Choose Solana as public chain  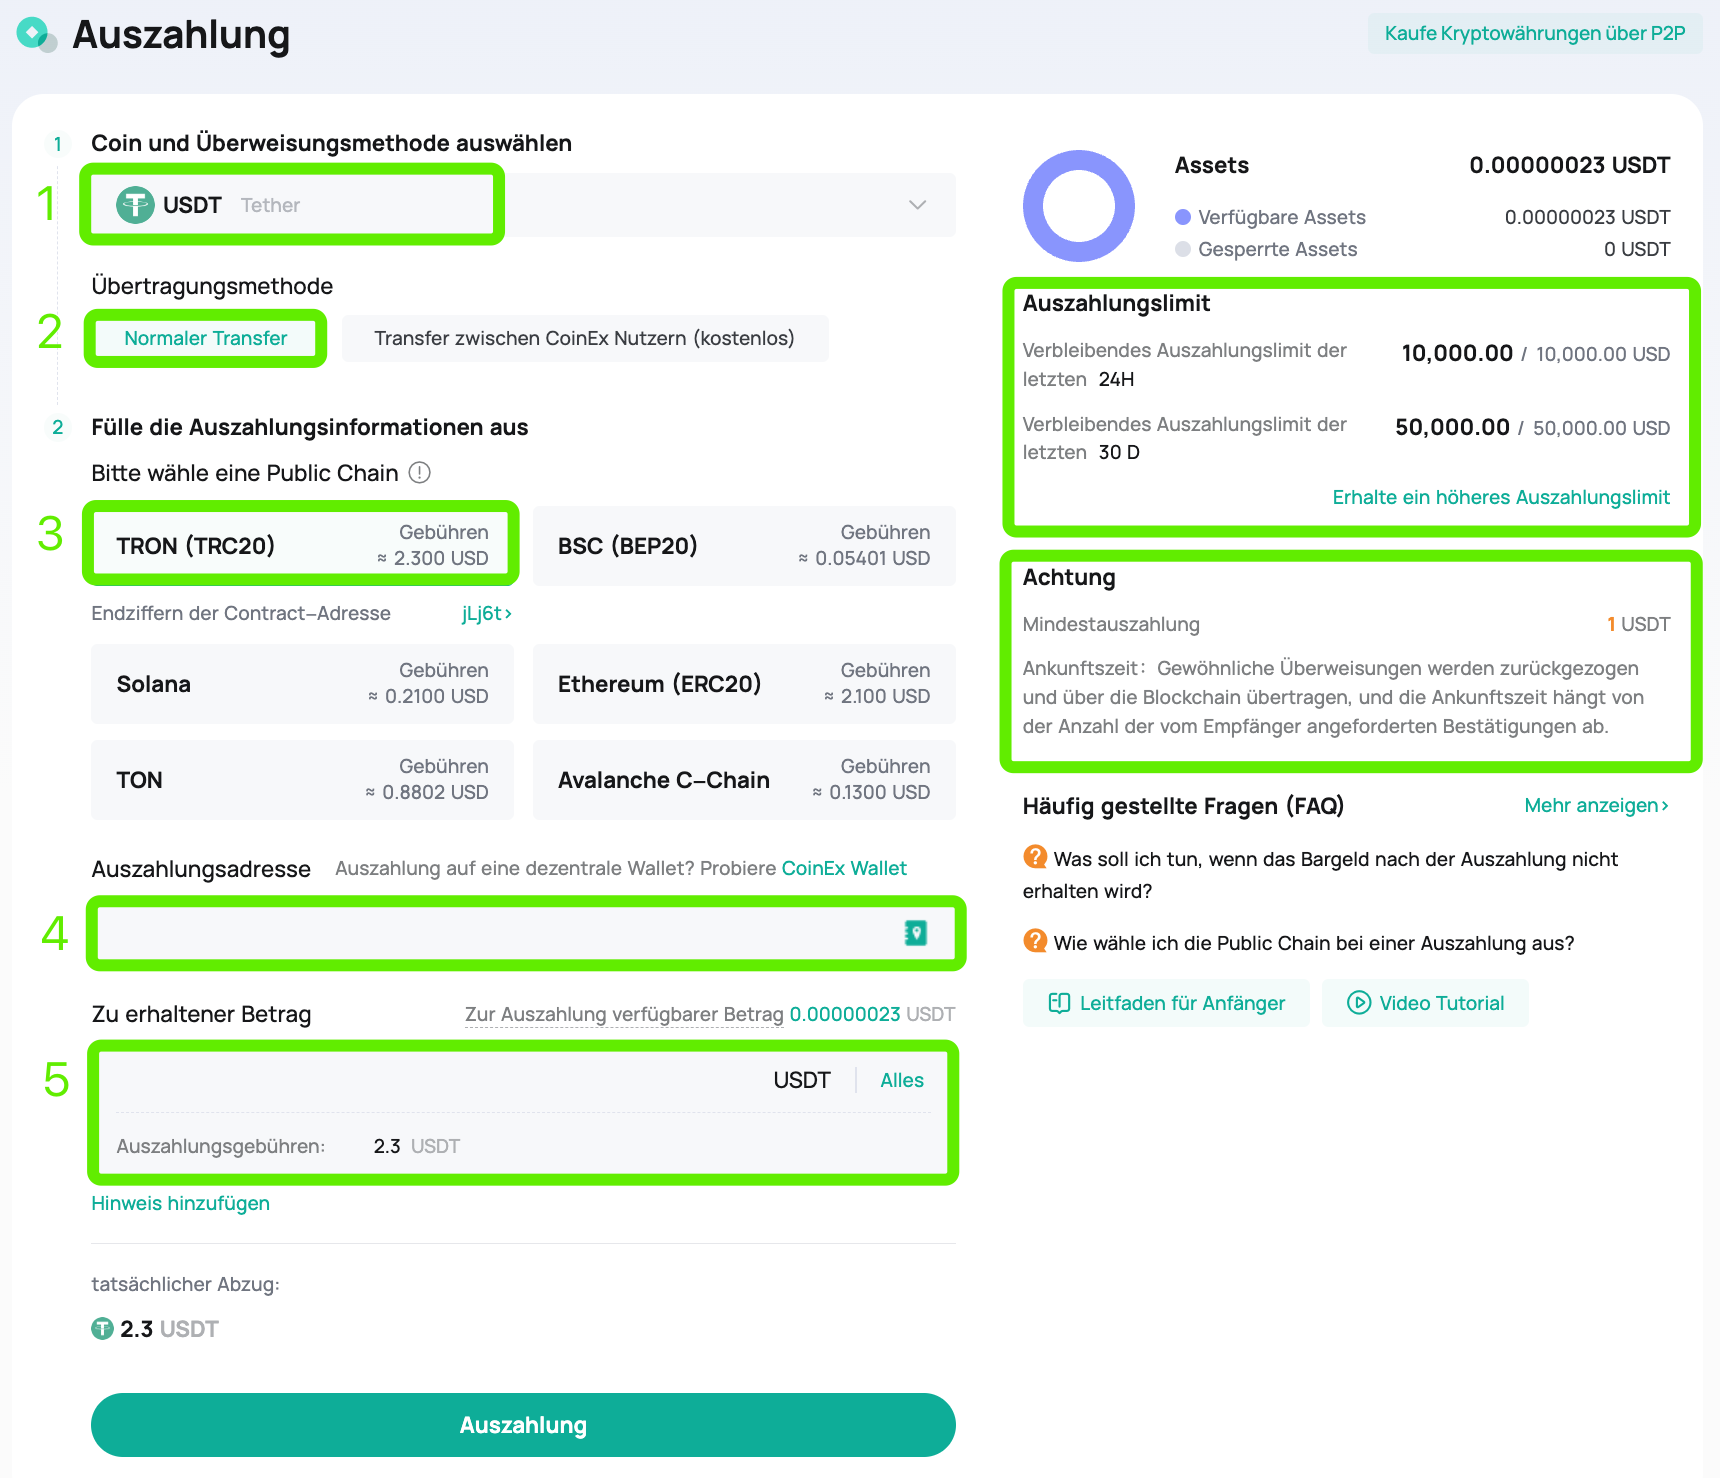[301, 684]
